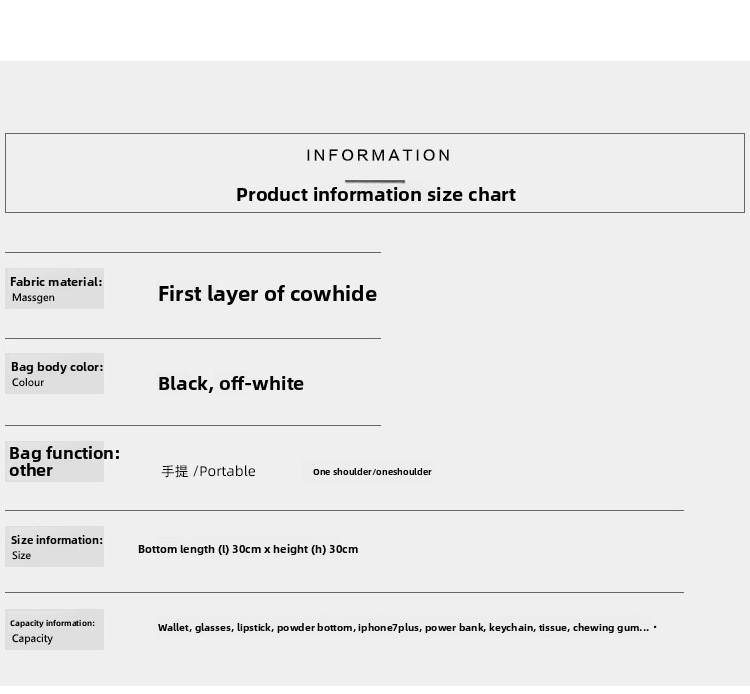Viewport: 750px width, 694px height.
Task: Click the Capacity information label
Action: 52,623
